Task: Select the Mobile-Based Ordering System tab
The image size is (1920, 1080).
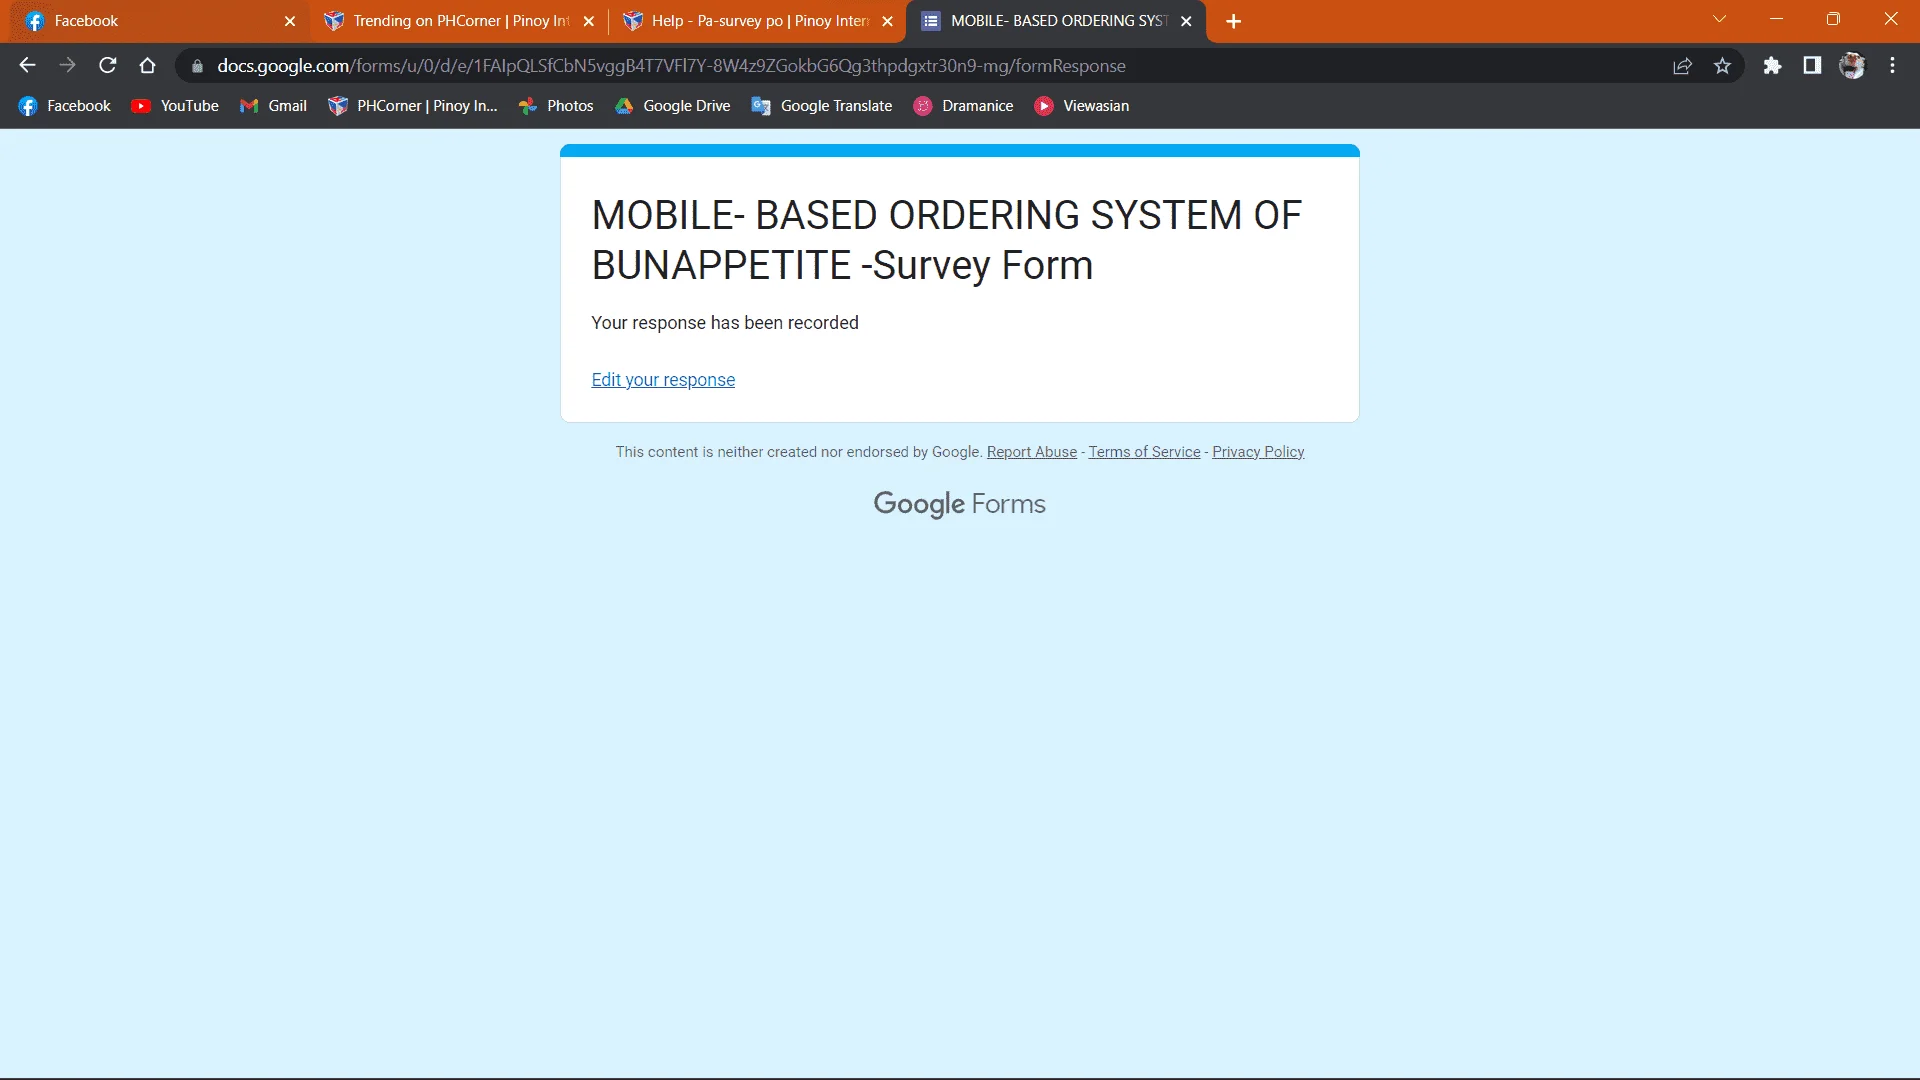Action: tap(1056, 21)
